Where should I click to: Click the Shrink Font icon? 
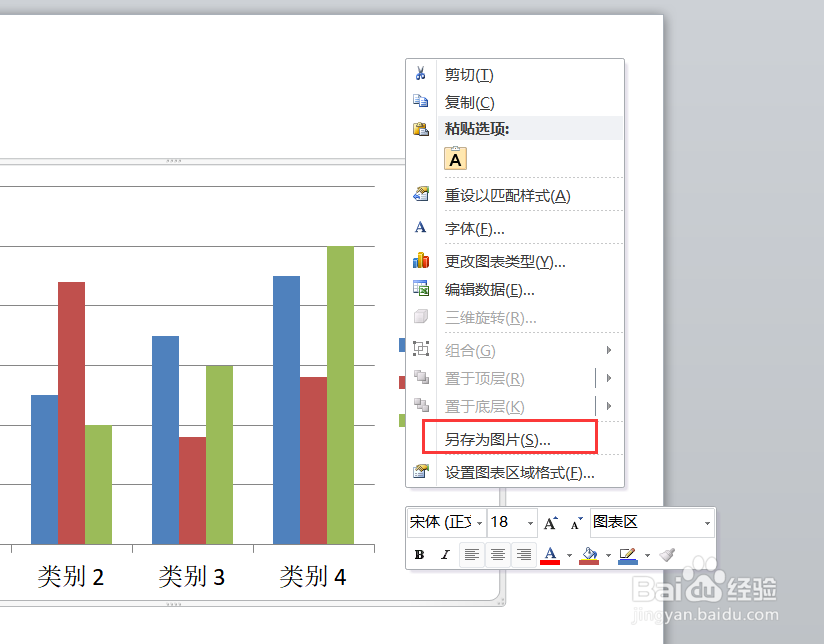click(x=575, y=521)
